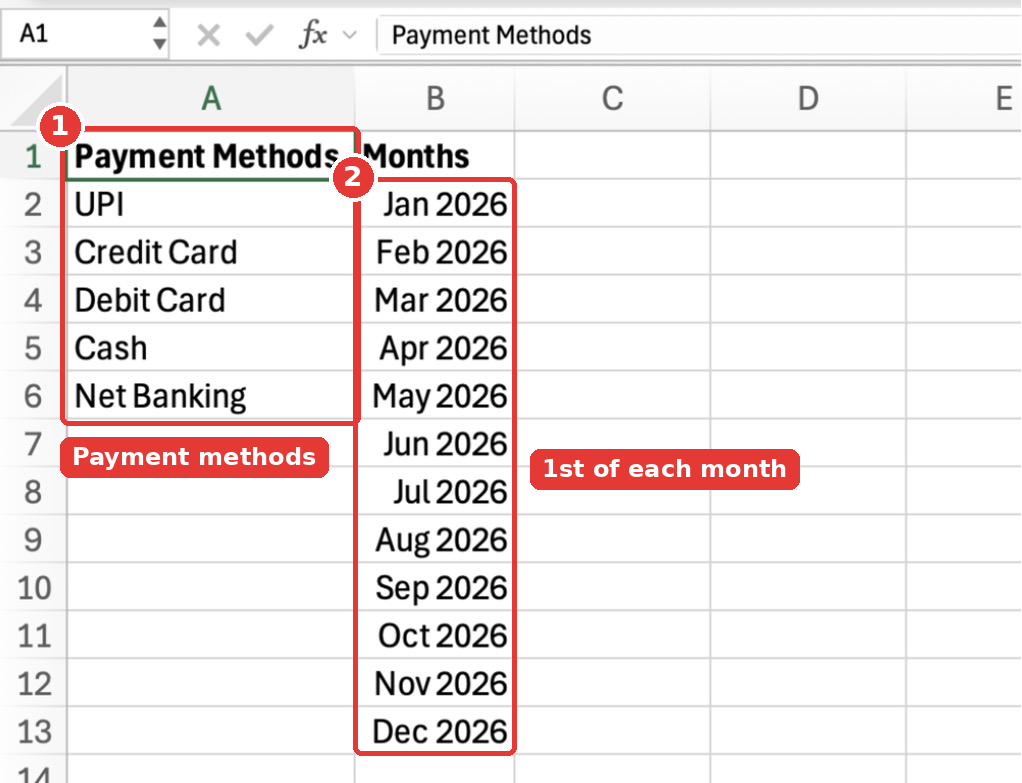Select the Apr 2026 cell
The image size is (1022, 783).
coord(435,347)
